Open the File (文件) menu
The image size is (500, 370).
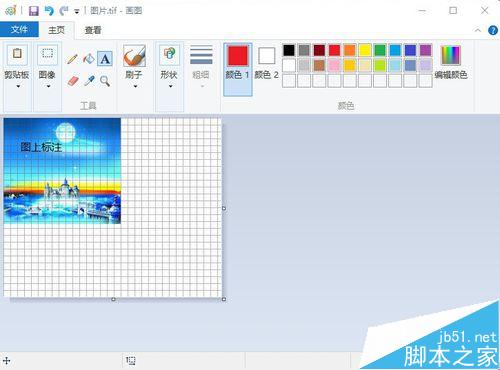point(19,29)
